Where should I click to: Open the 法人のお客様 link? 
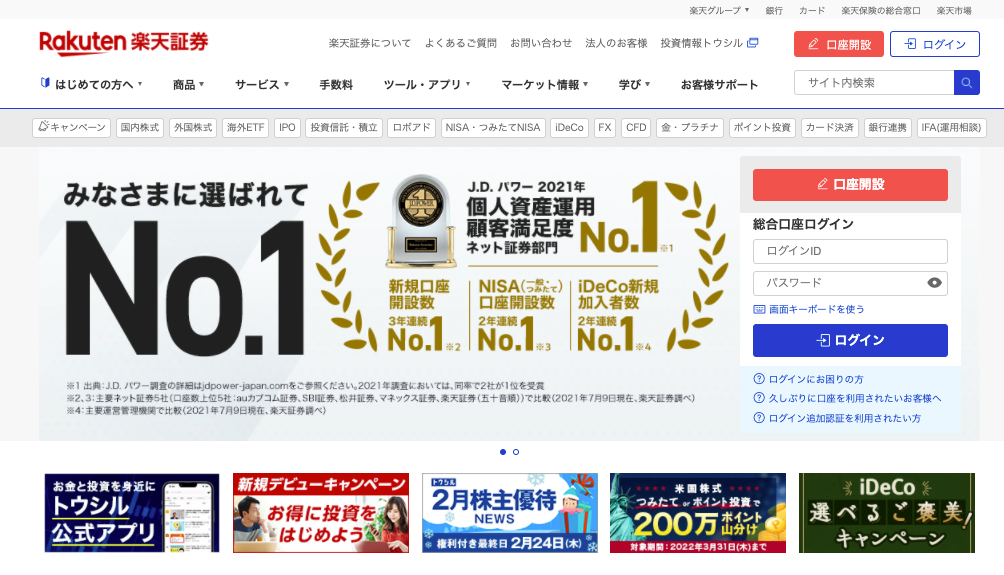(616, 43)
